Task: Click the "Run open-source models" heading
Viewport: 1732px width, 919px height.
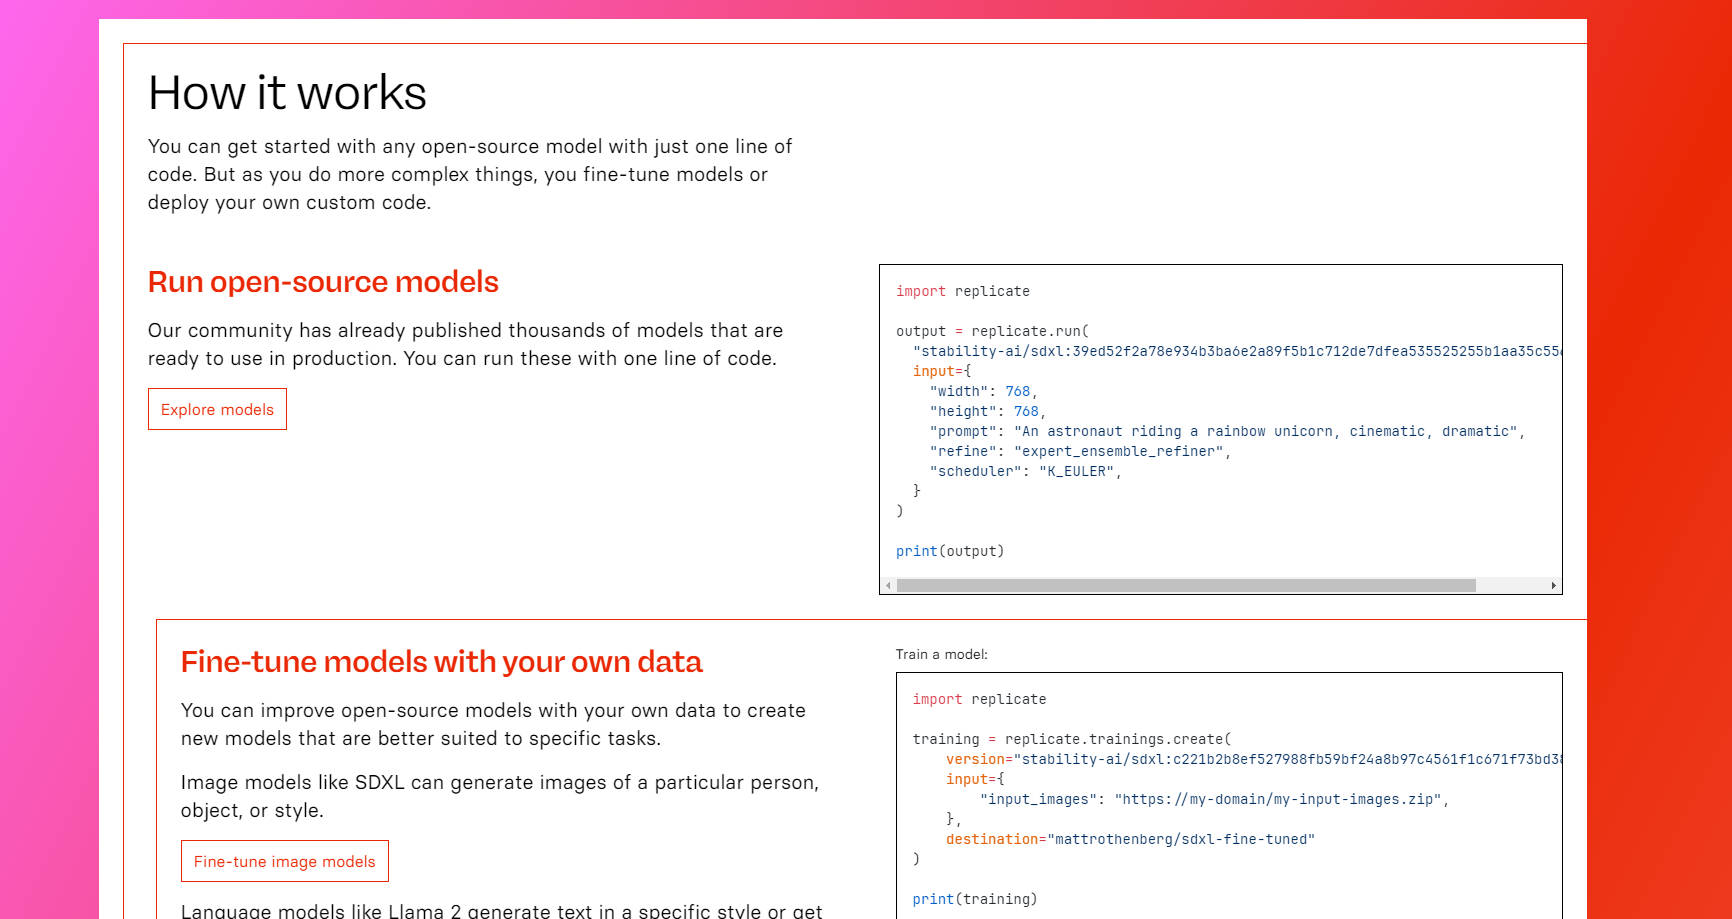Action: [323, 282]
